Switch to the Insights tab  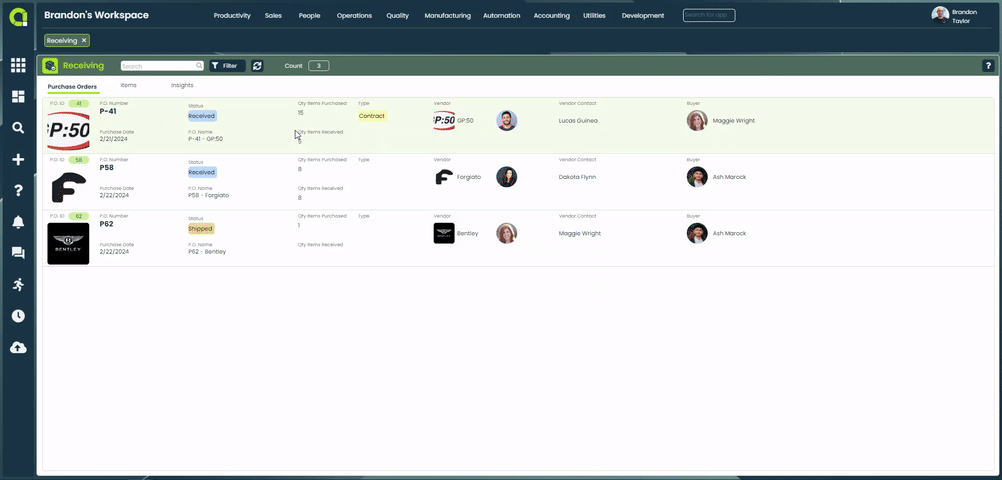[182, 85]
